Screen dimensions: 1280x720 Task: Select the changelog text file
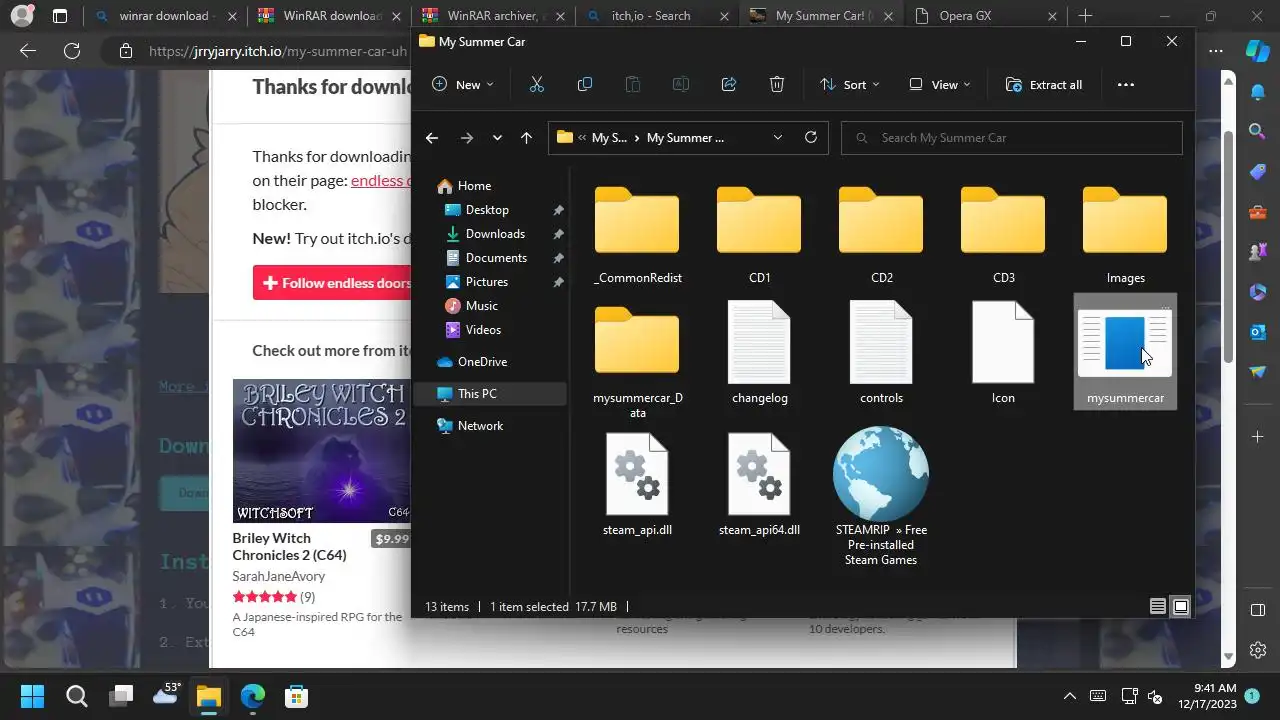pyautogui.click(x=759, y=352)
